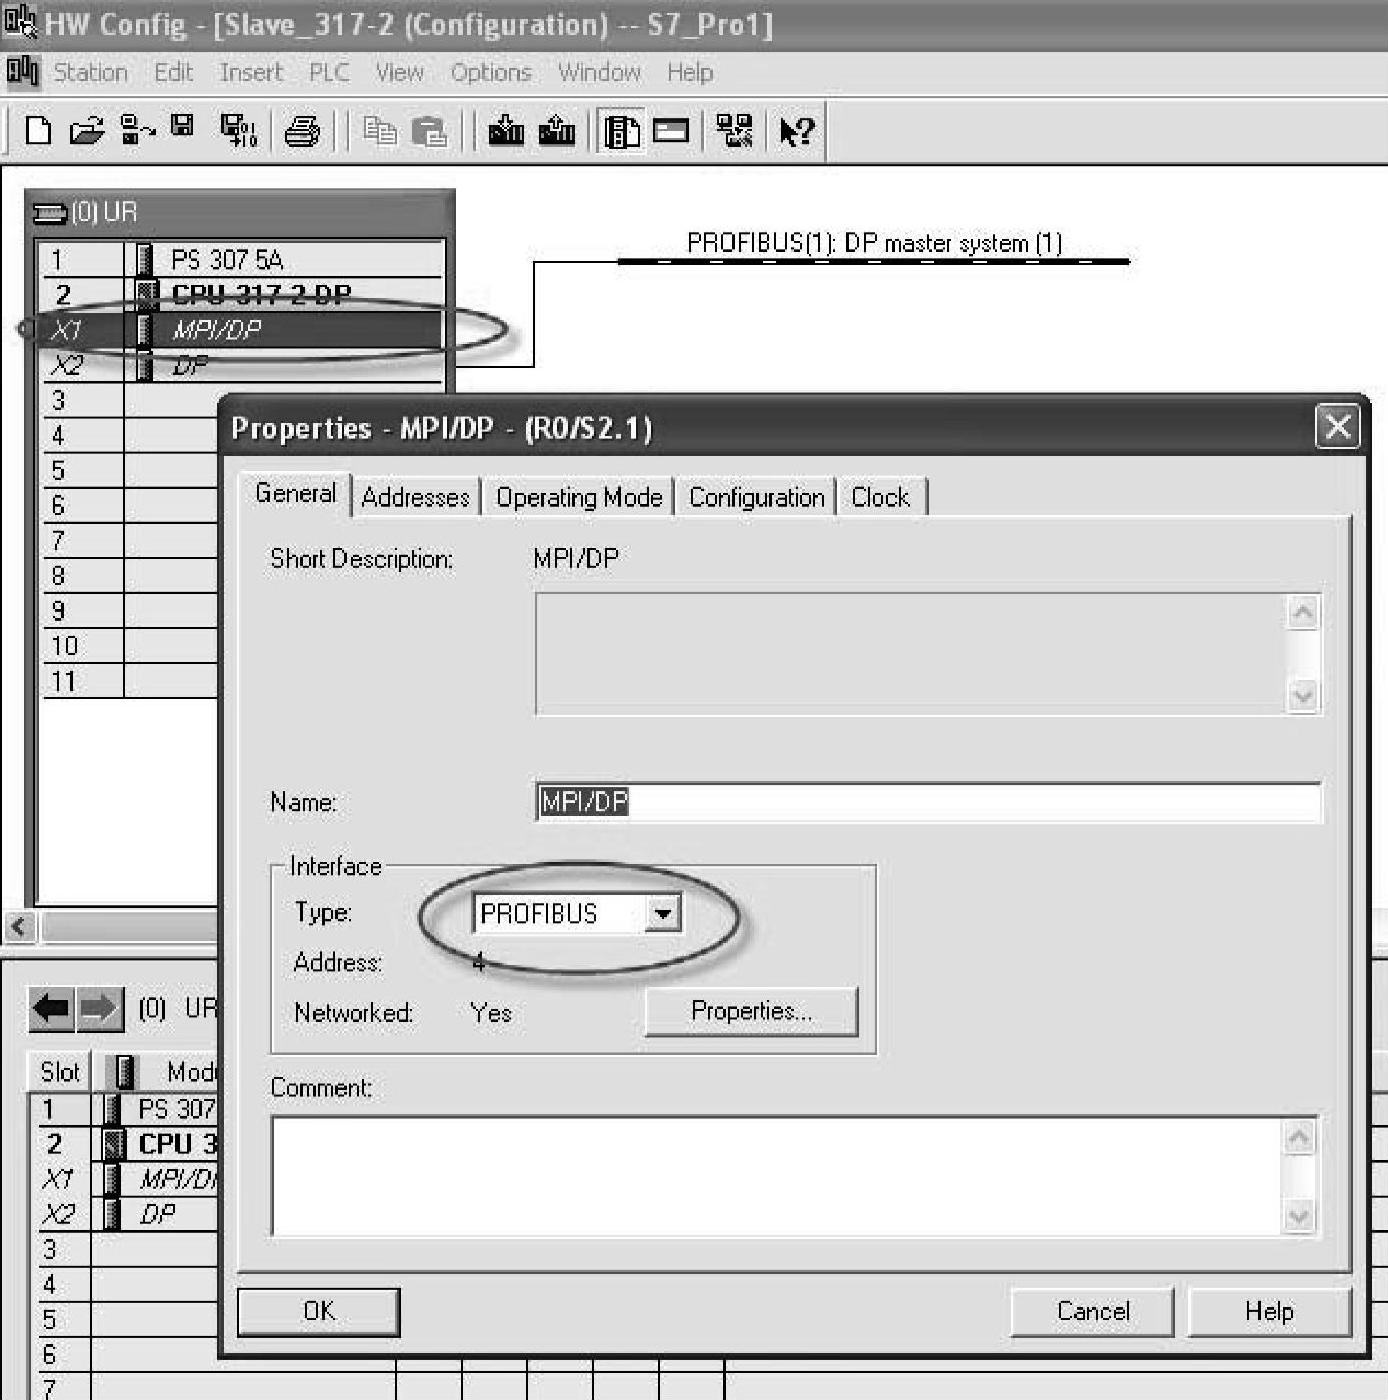Click the HW Config document icon beside Station
This screenshot has width=1388, height=1400.
(x=22, y=72)
